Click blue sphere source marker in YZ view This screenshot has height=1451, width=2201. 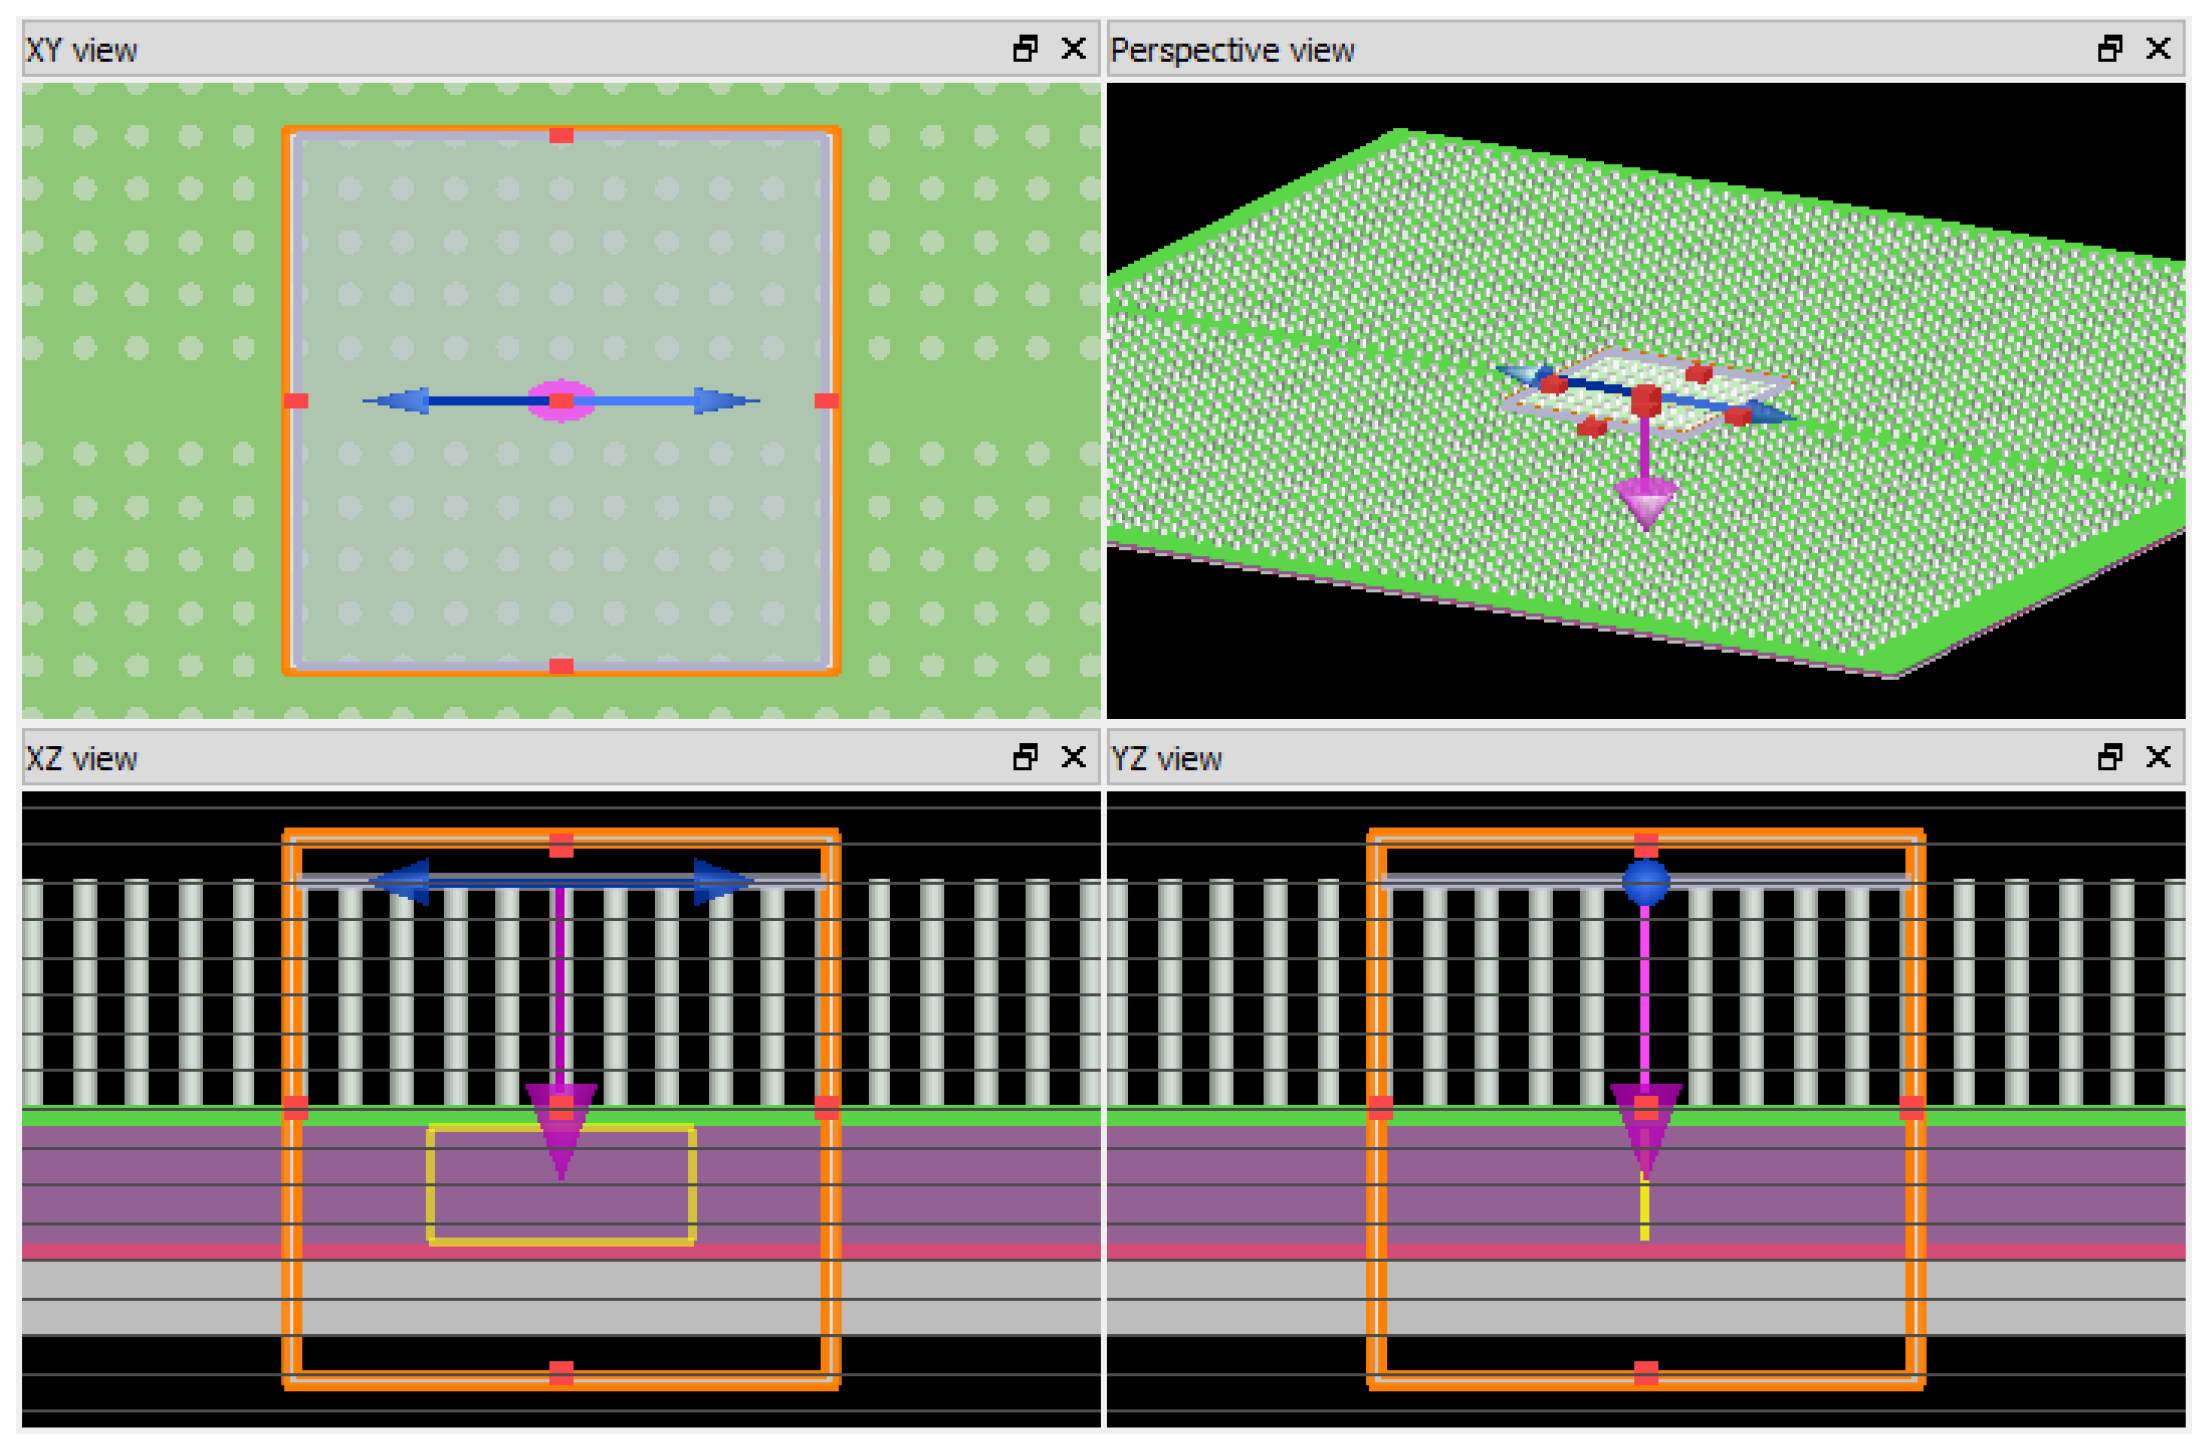pos(1645,882)
